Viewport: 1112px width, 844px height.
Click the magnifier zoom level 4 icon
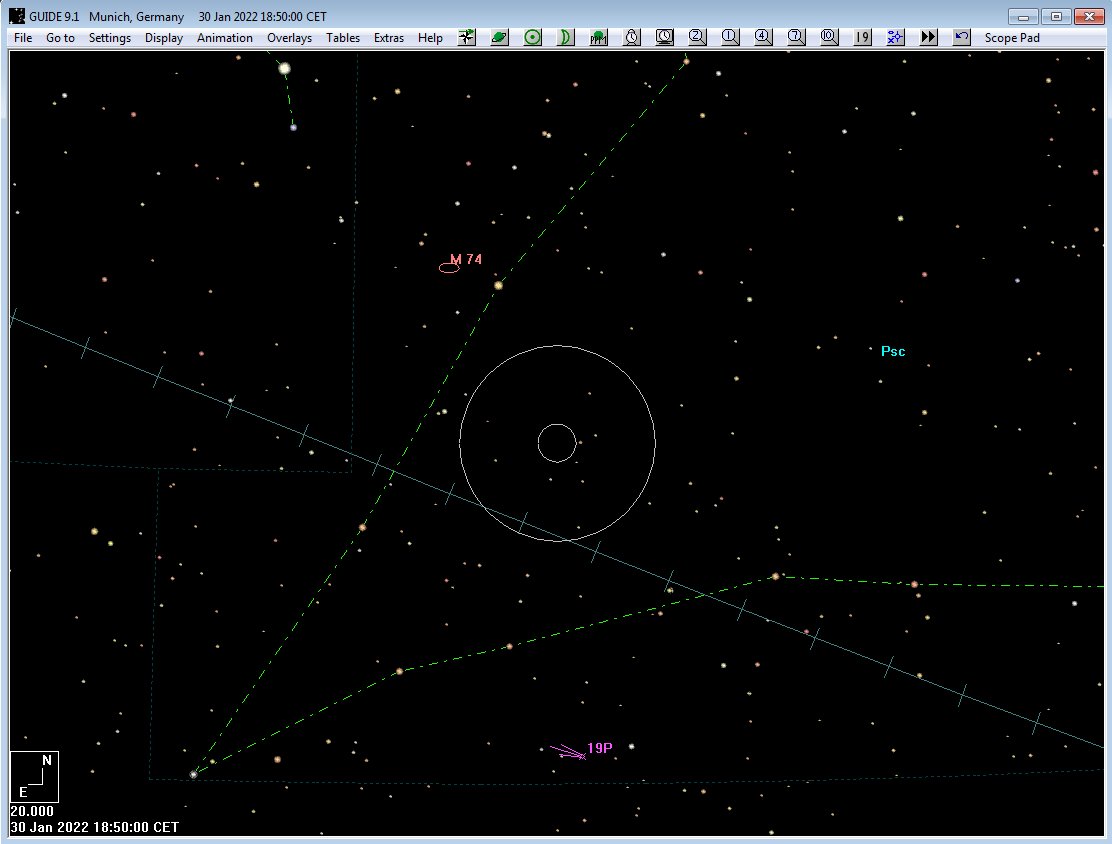pos(763,37)
